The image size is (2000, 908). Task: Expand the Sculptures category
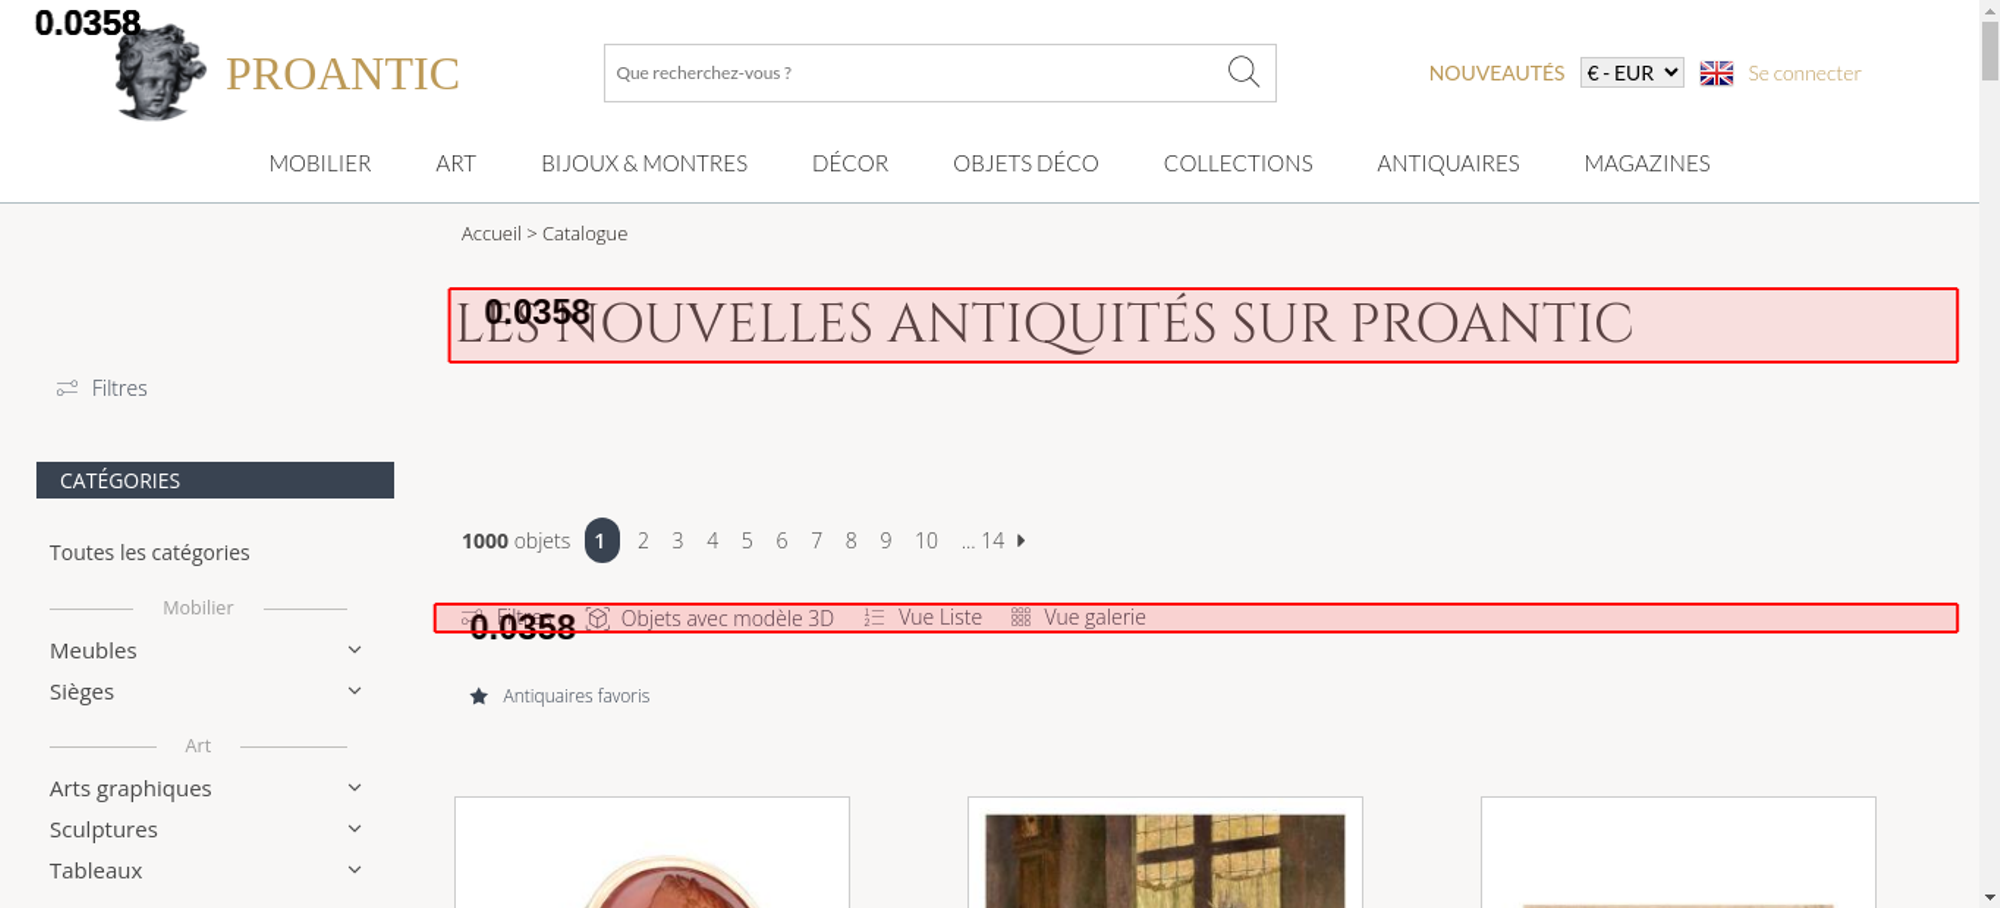coord(354,829)
